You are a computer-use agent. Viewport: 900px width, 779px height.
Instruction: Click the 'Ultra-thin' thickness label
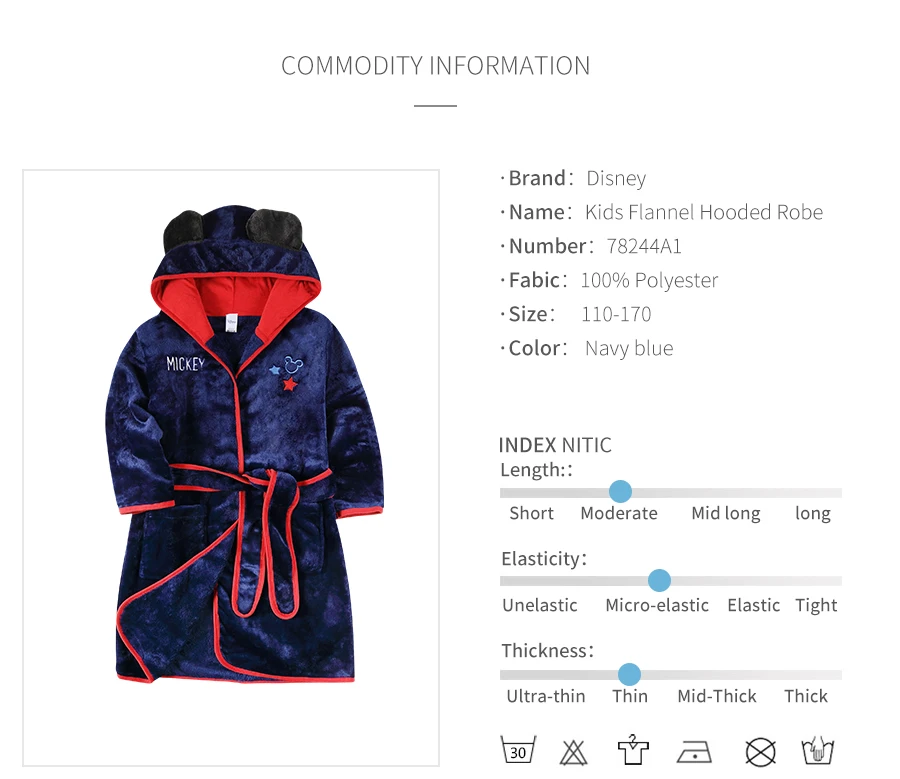[545, 696]
